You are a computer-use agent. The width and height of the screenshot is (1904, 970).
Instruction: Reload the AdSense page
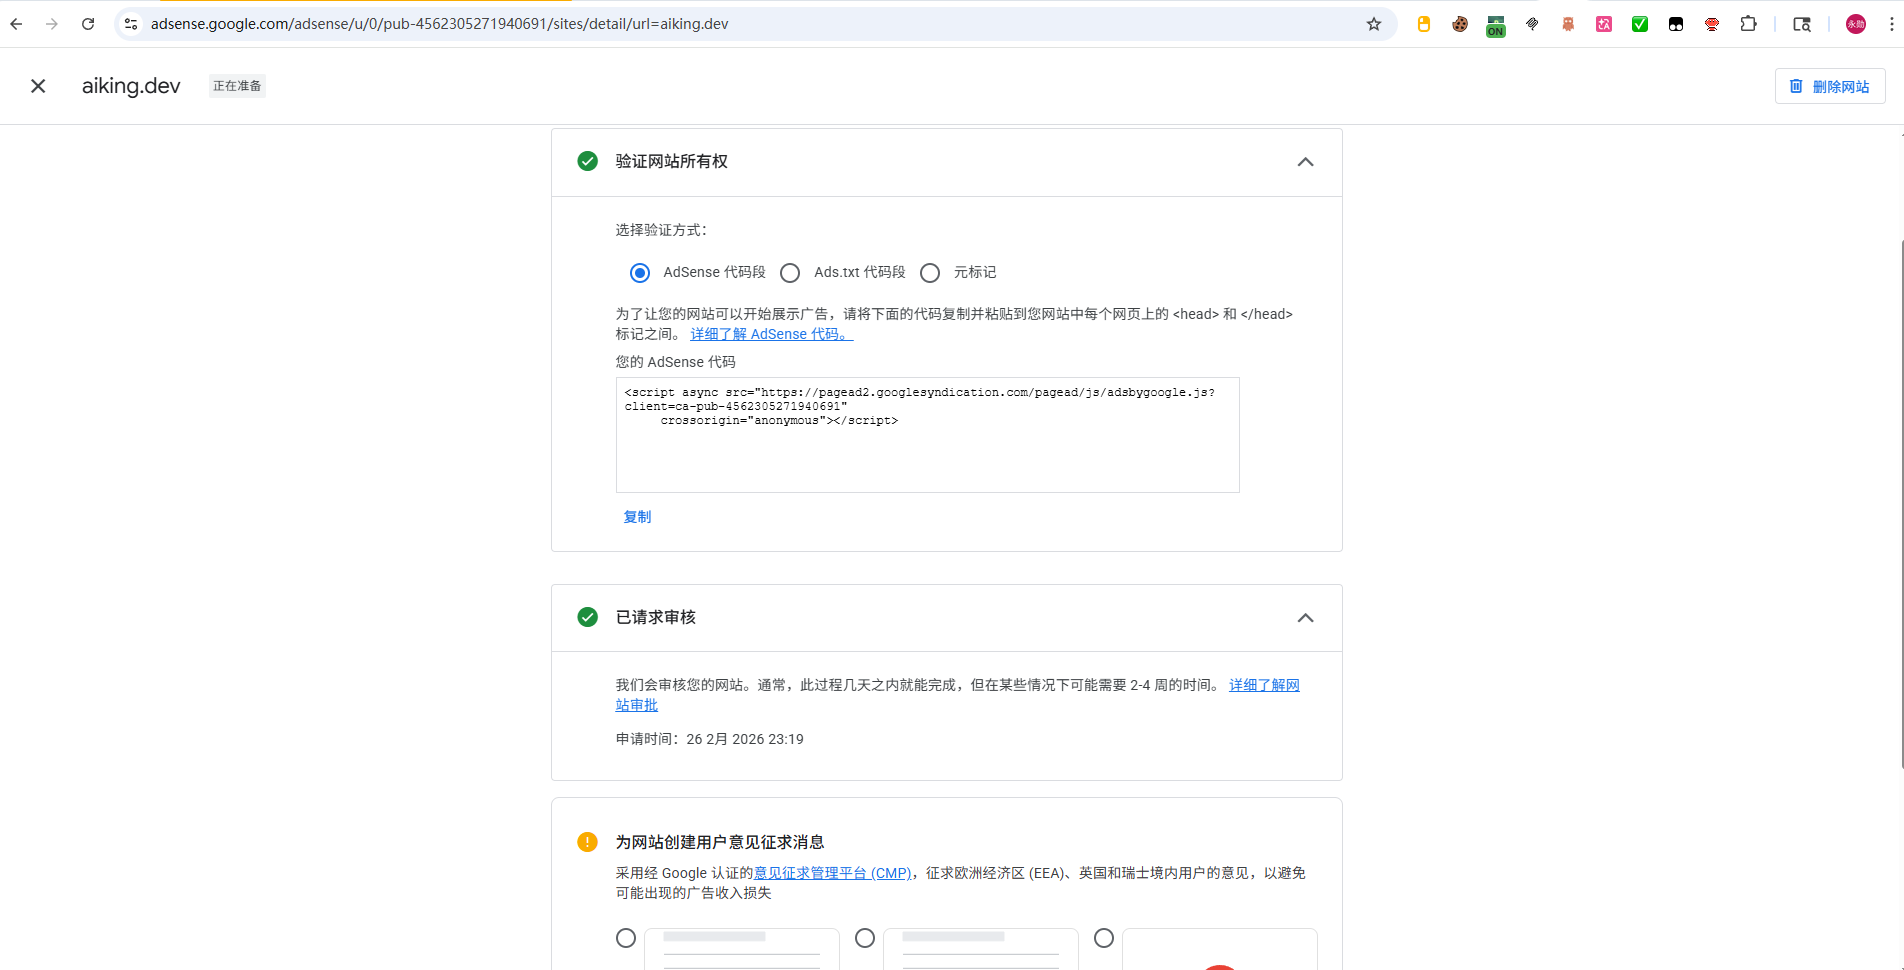(88, 24)
